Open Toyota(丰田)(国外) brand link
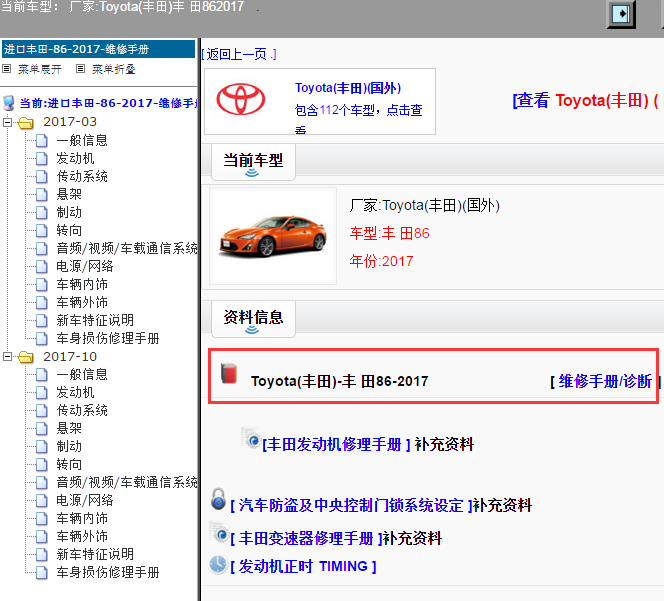The width and height of the screenshot is (664, 601). tap(348, 88)
